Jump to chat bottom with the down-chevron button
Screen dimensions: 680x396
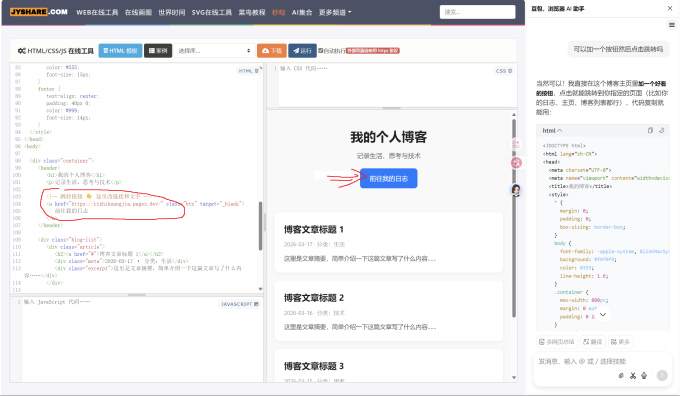603,314
